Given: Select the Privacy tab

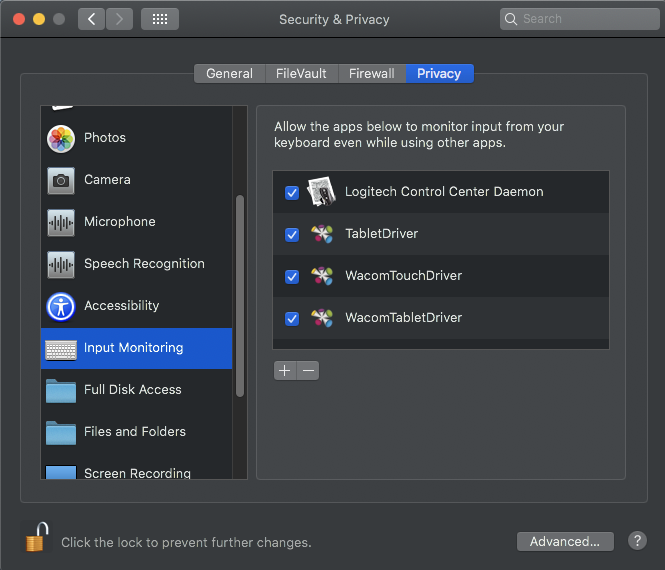Looking at the screenshot, I should (439, 74).
